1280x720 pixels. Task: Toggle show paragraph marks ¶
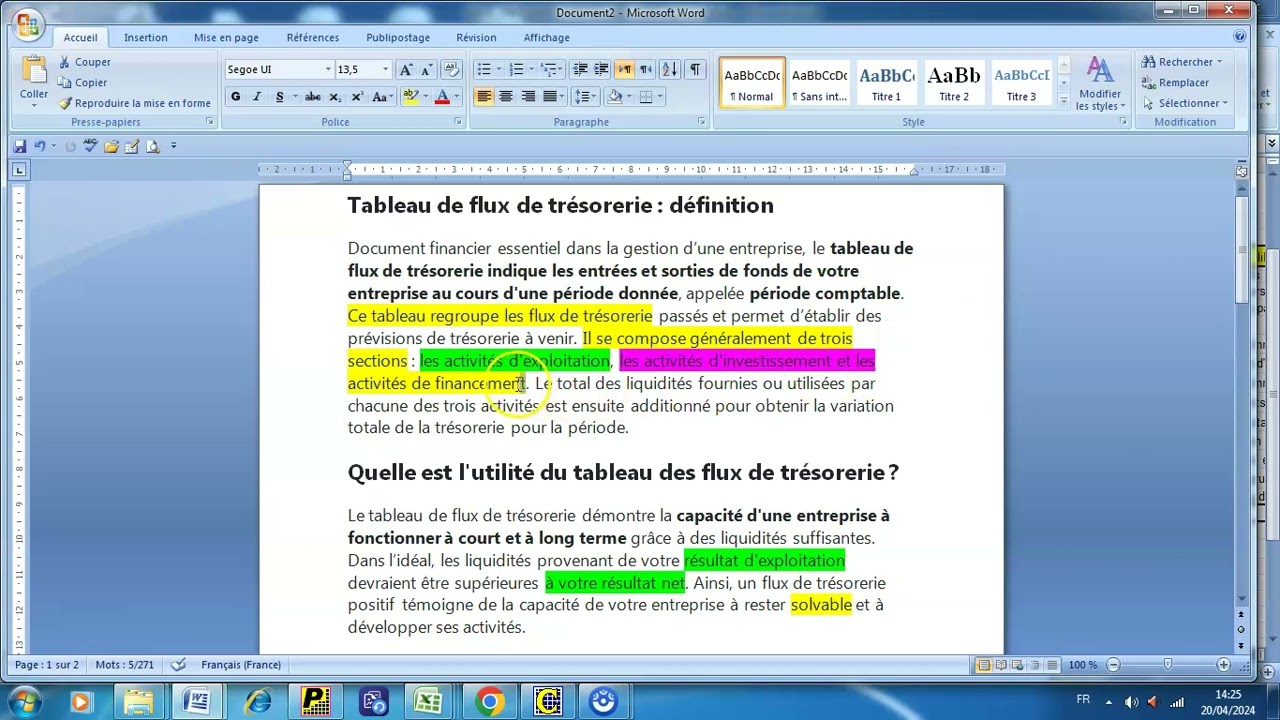695,69
